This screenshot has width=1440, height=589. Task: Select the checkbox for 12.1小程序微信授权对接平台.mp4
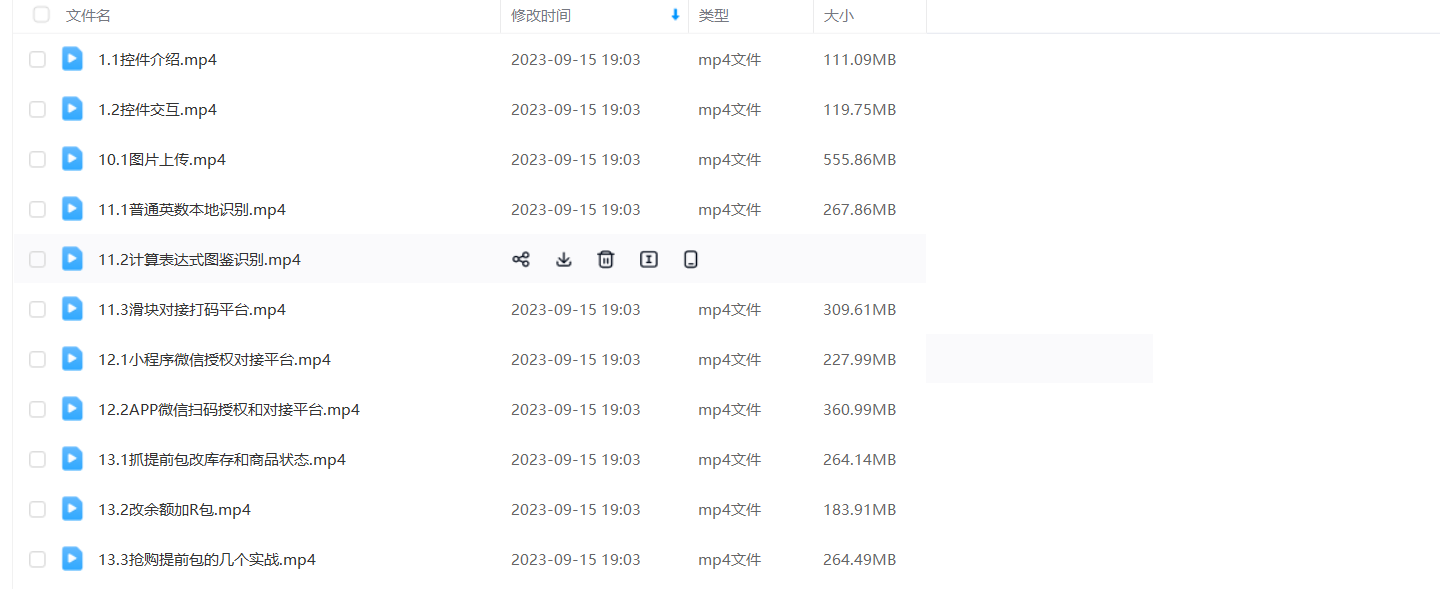click(37, 360)
